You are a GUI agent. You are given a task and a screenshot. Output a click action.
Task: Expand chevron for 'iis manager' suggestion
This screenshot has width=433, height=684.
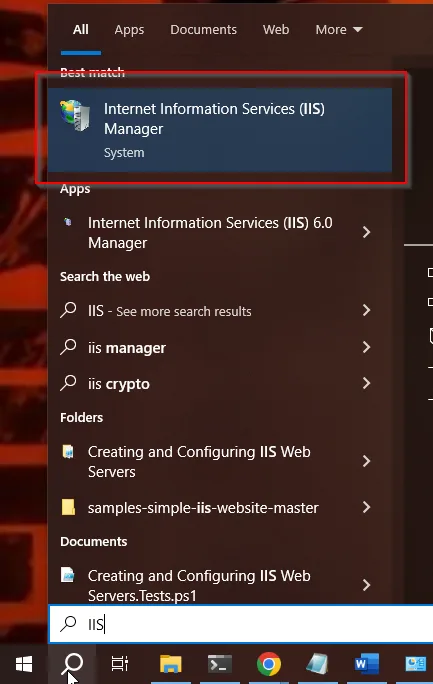point(366,347)
